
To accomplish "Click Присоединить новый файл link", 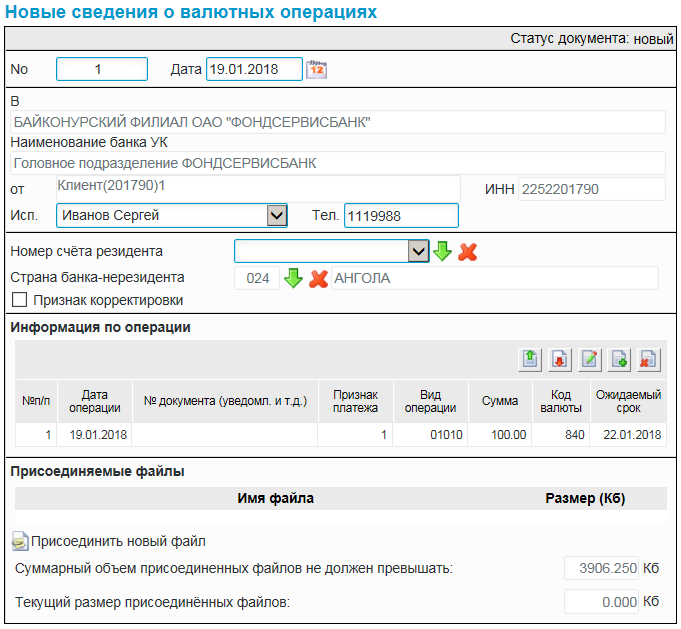I will [x=118, y=541].
